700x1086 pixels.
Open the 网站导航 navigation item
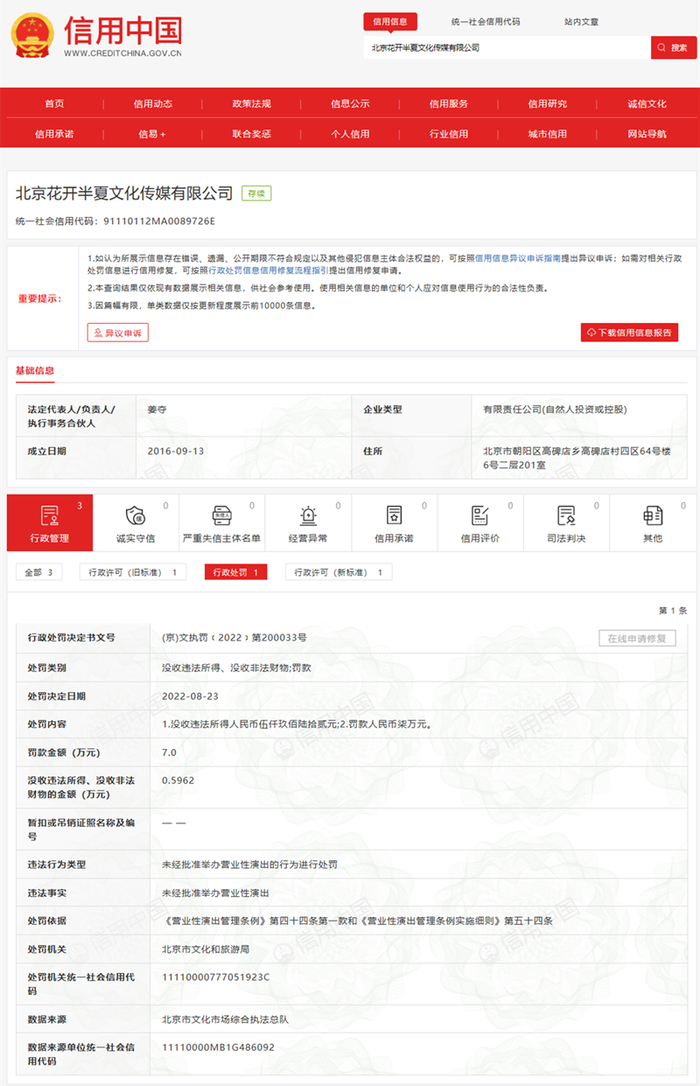[x=647, y=134]
